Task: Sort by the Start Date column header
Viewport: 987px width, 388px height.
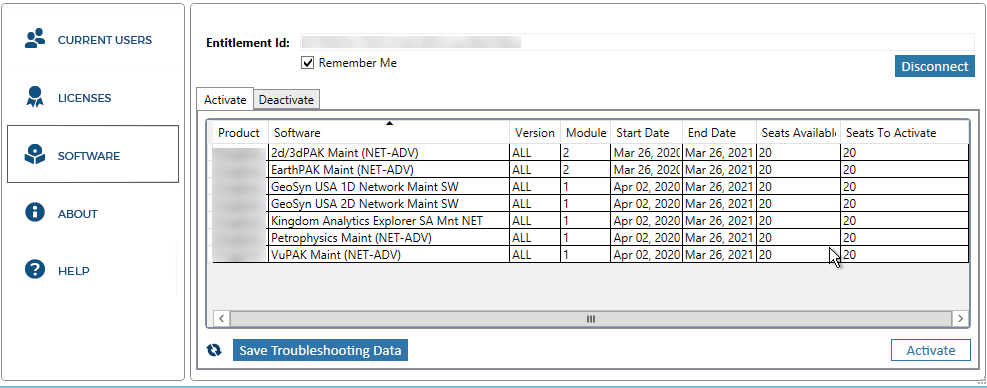Action: point(646,133)
